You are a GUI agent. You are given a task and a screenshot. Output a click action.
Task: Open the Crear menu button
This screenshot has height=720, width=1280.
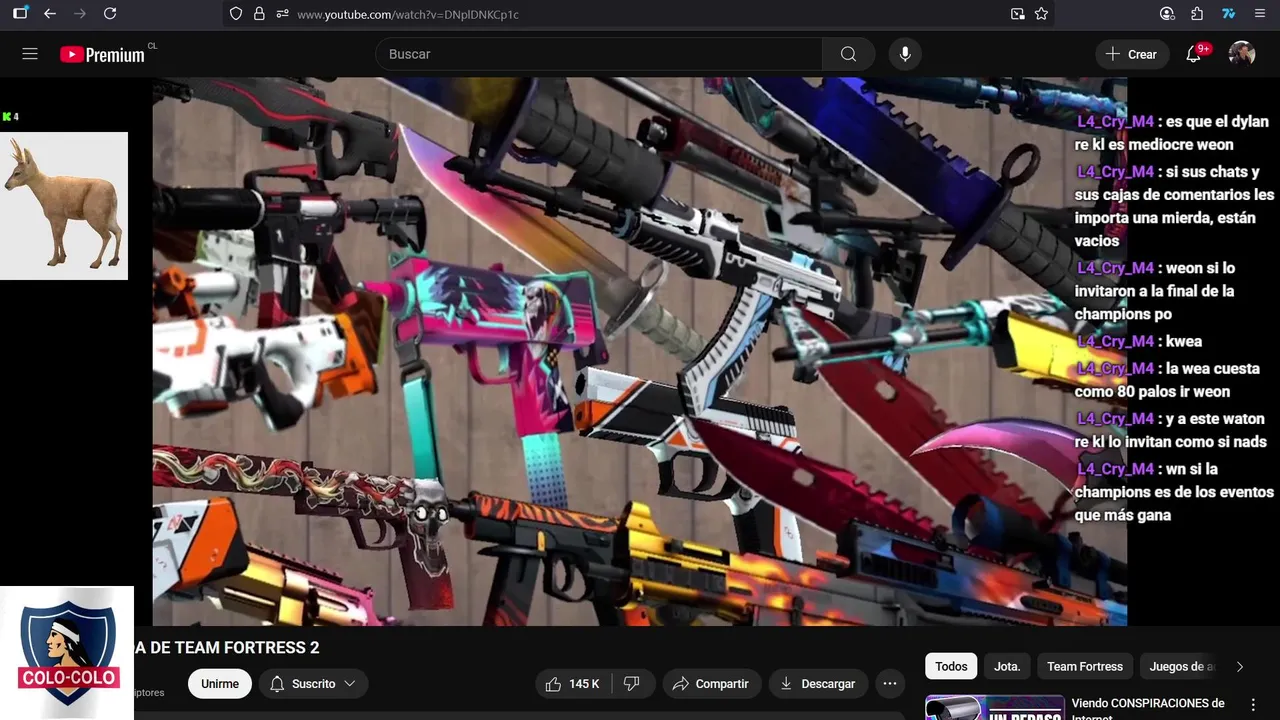tap(1131, 54)
